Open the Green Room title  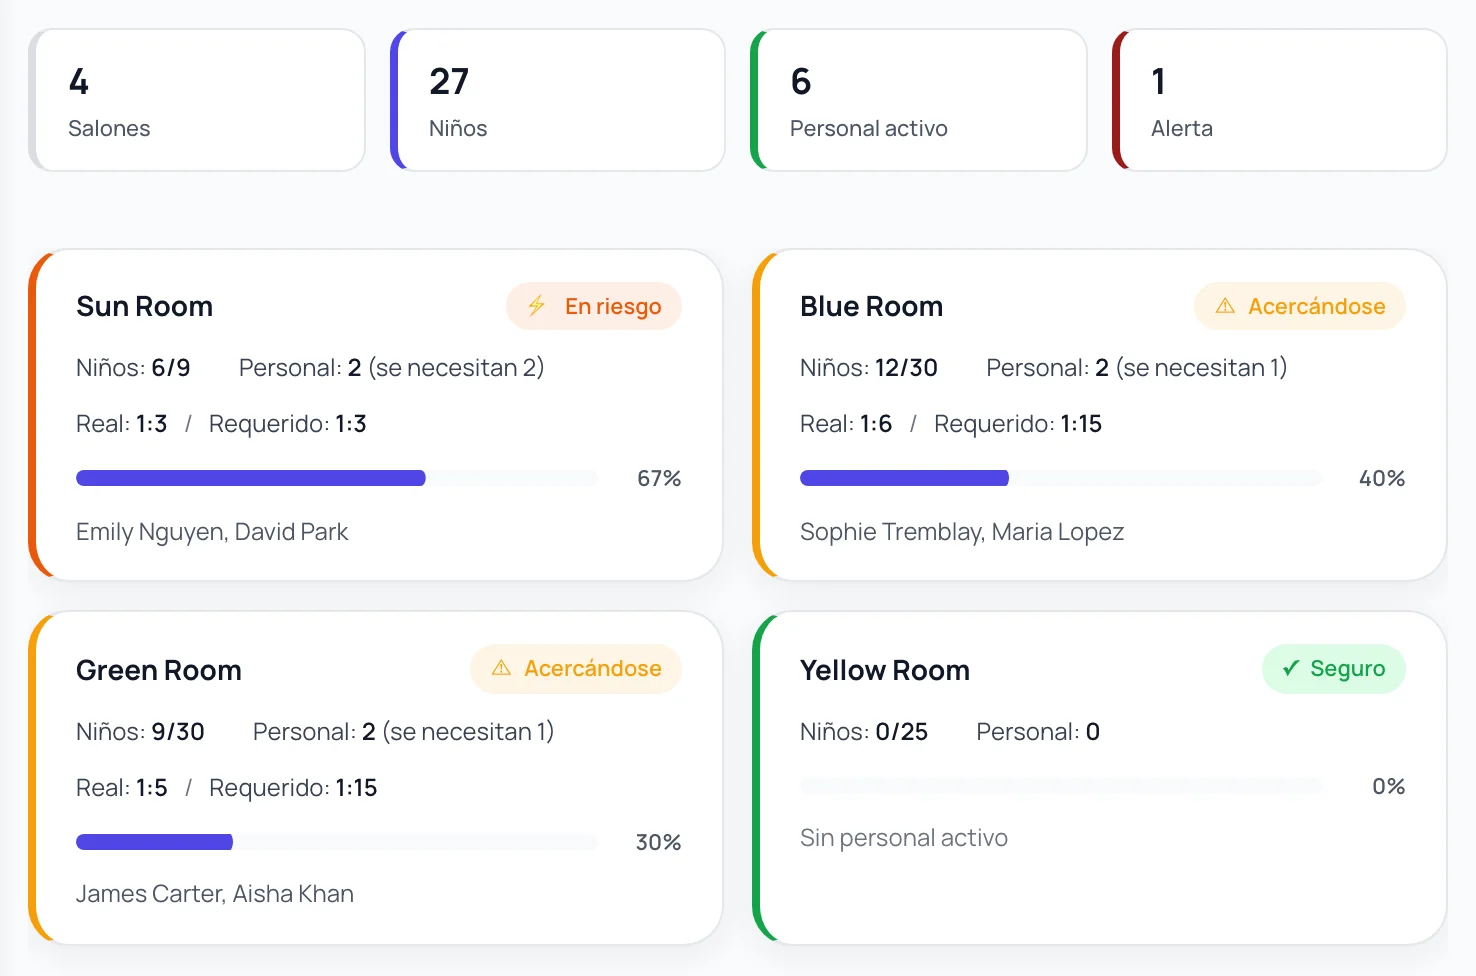point(159,670)
